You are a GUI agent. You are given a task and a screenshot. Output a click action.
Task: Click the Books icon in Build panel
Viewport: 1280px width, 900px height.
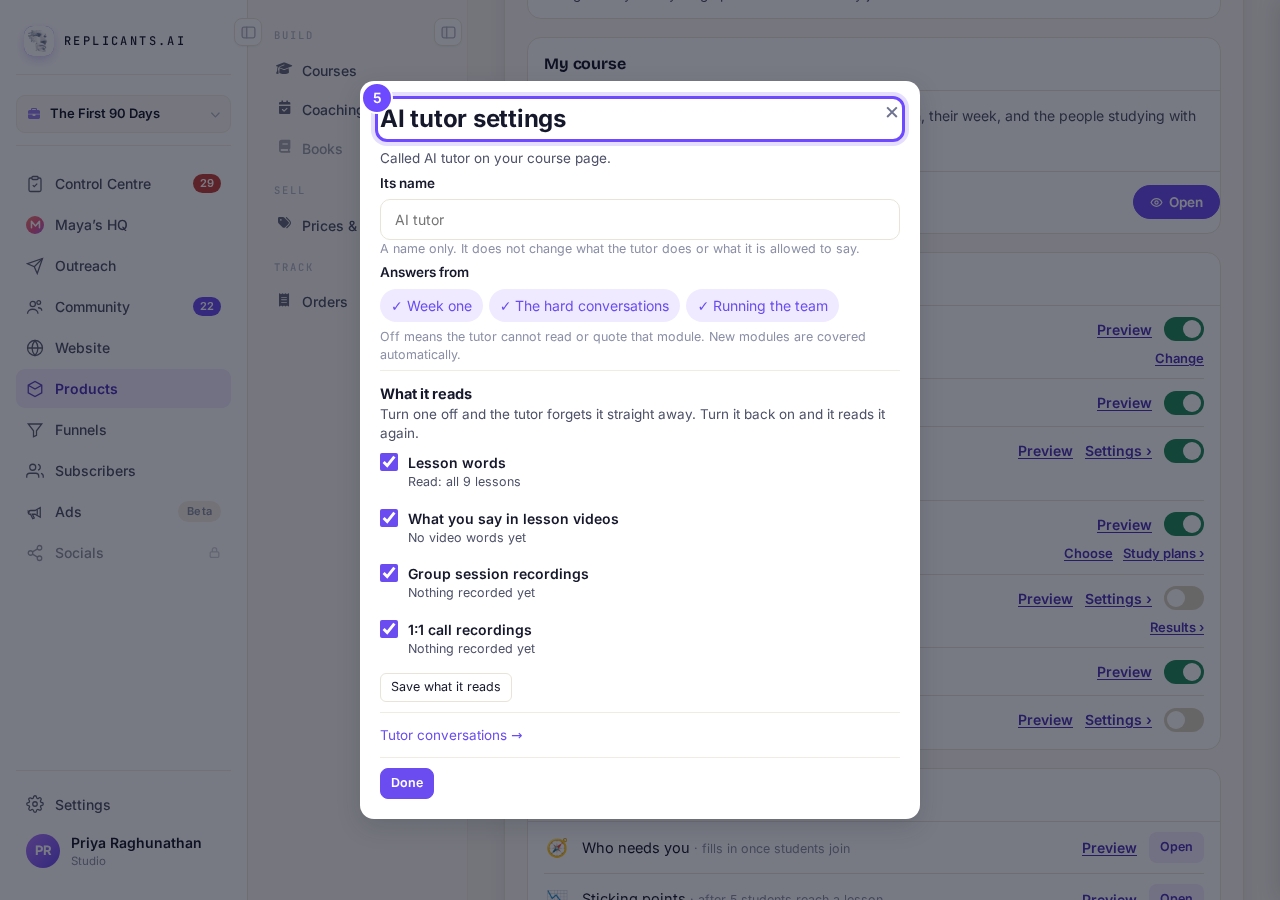pos(285,148)
